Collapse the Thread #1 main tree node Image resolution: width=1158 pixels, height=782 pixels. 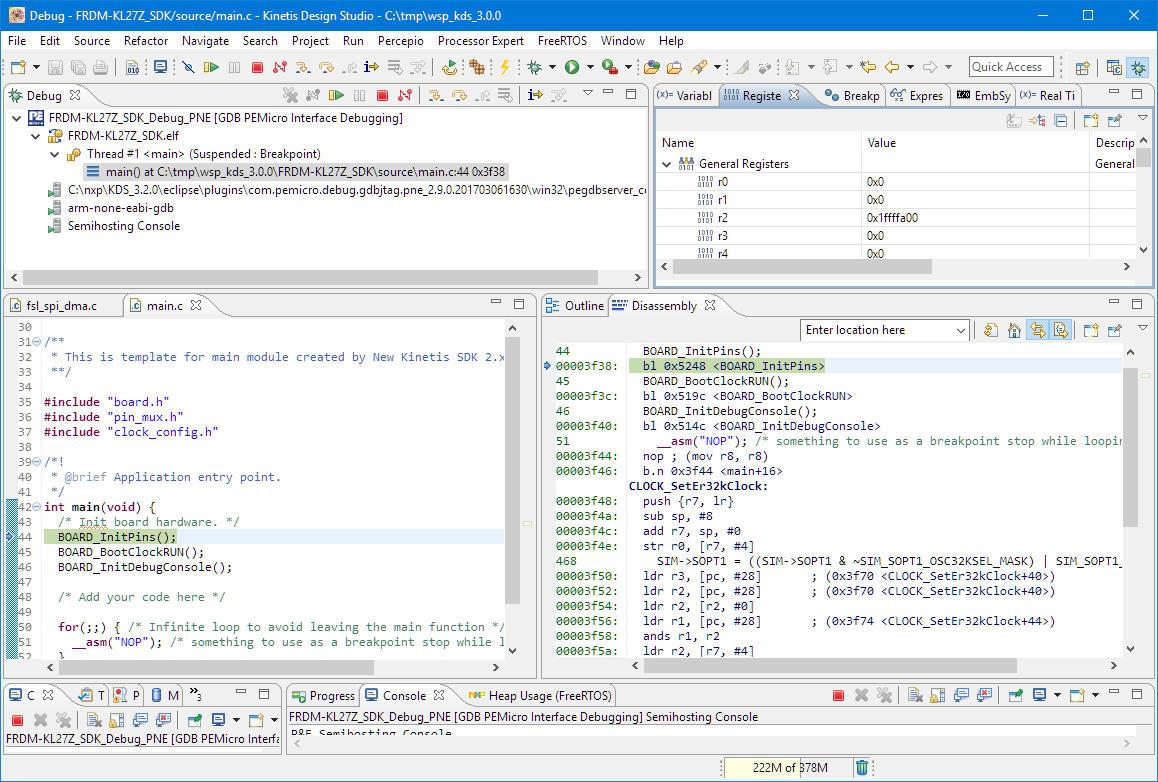pos(54,154)
